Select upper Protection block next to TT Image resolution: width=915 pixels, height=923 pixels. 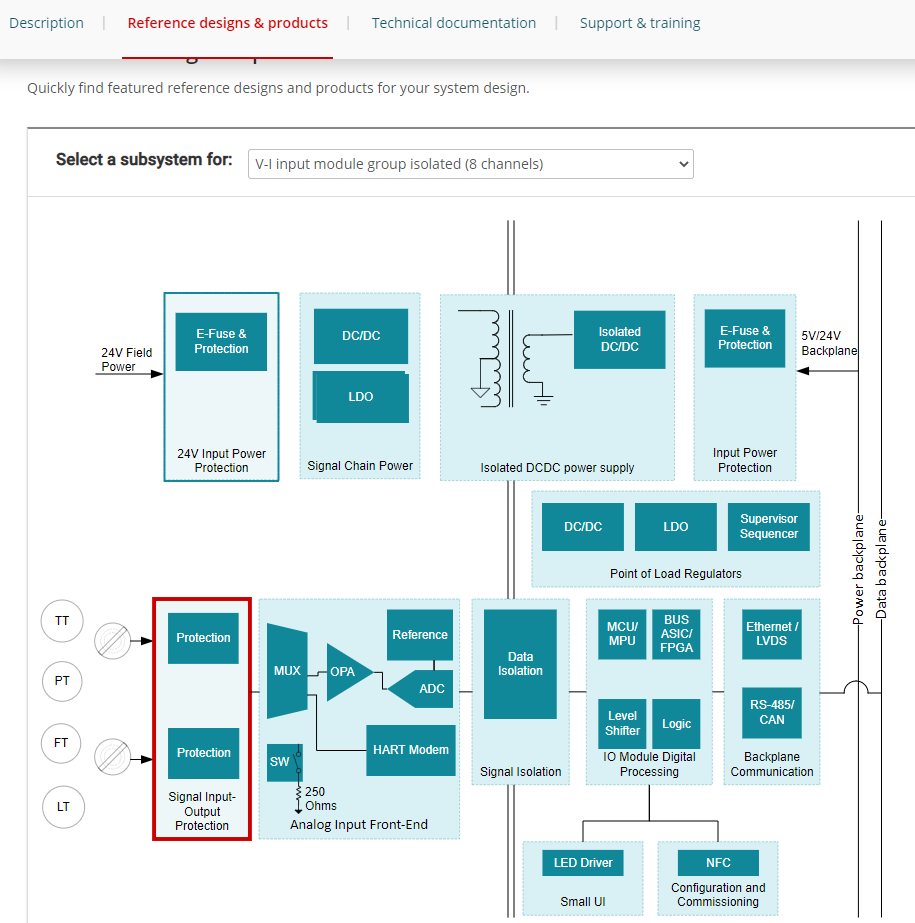[203, 638]
